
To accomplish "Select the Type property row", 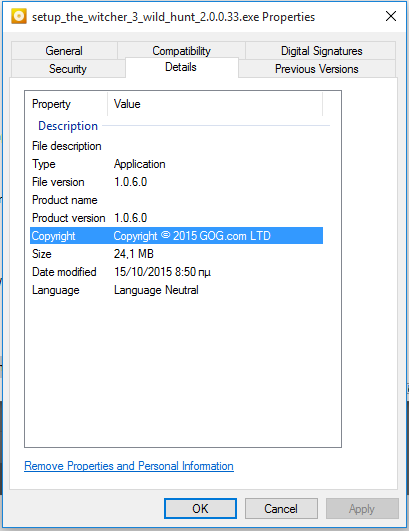I will (176, 164).
